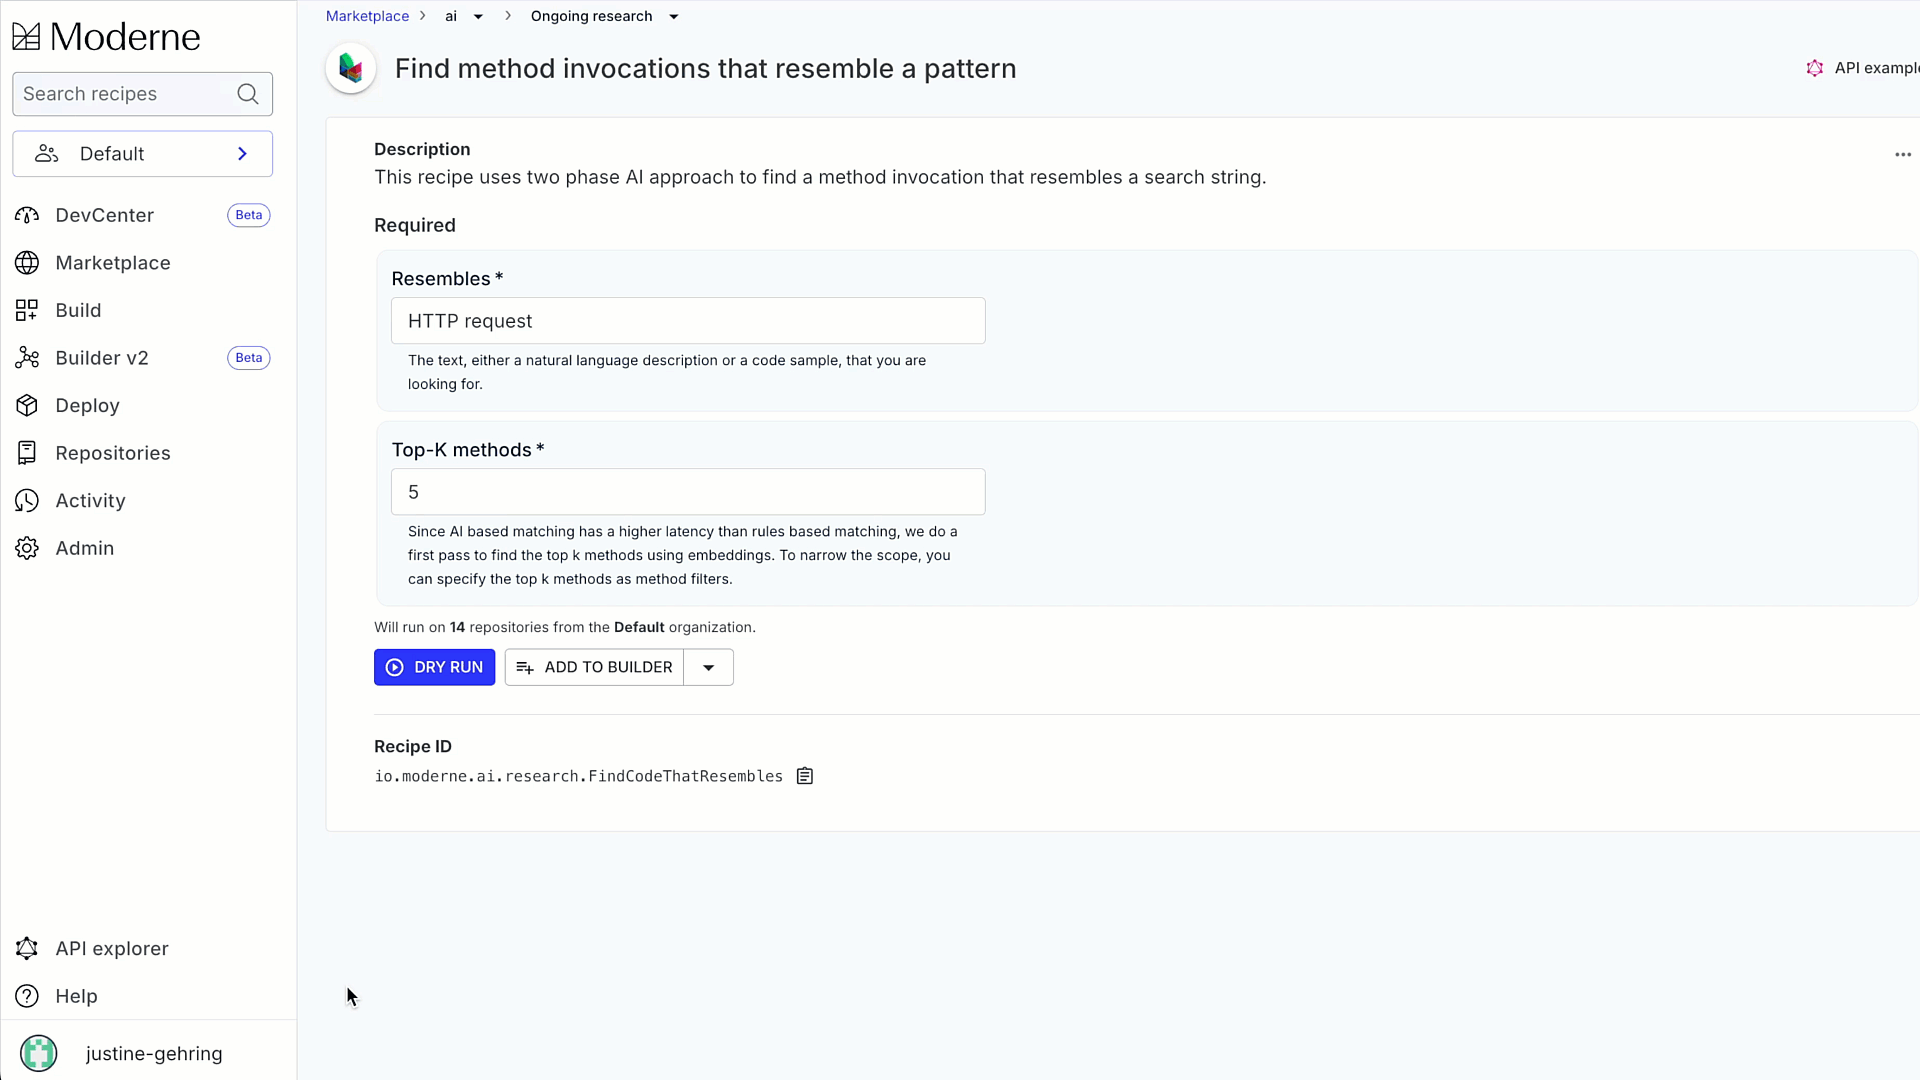
Task: Click the justine-gehring avatar
Action: pos(39,1053)
